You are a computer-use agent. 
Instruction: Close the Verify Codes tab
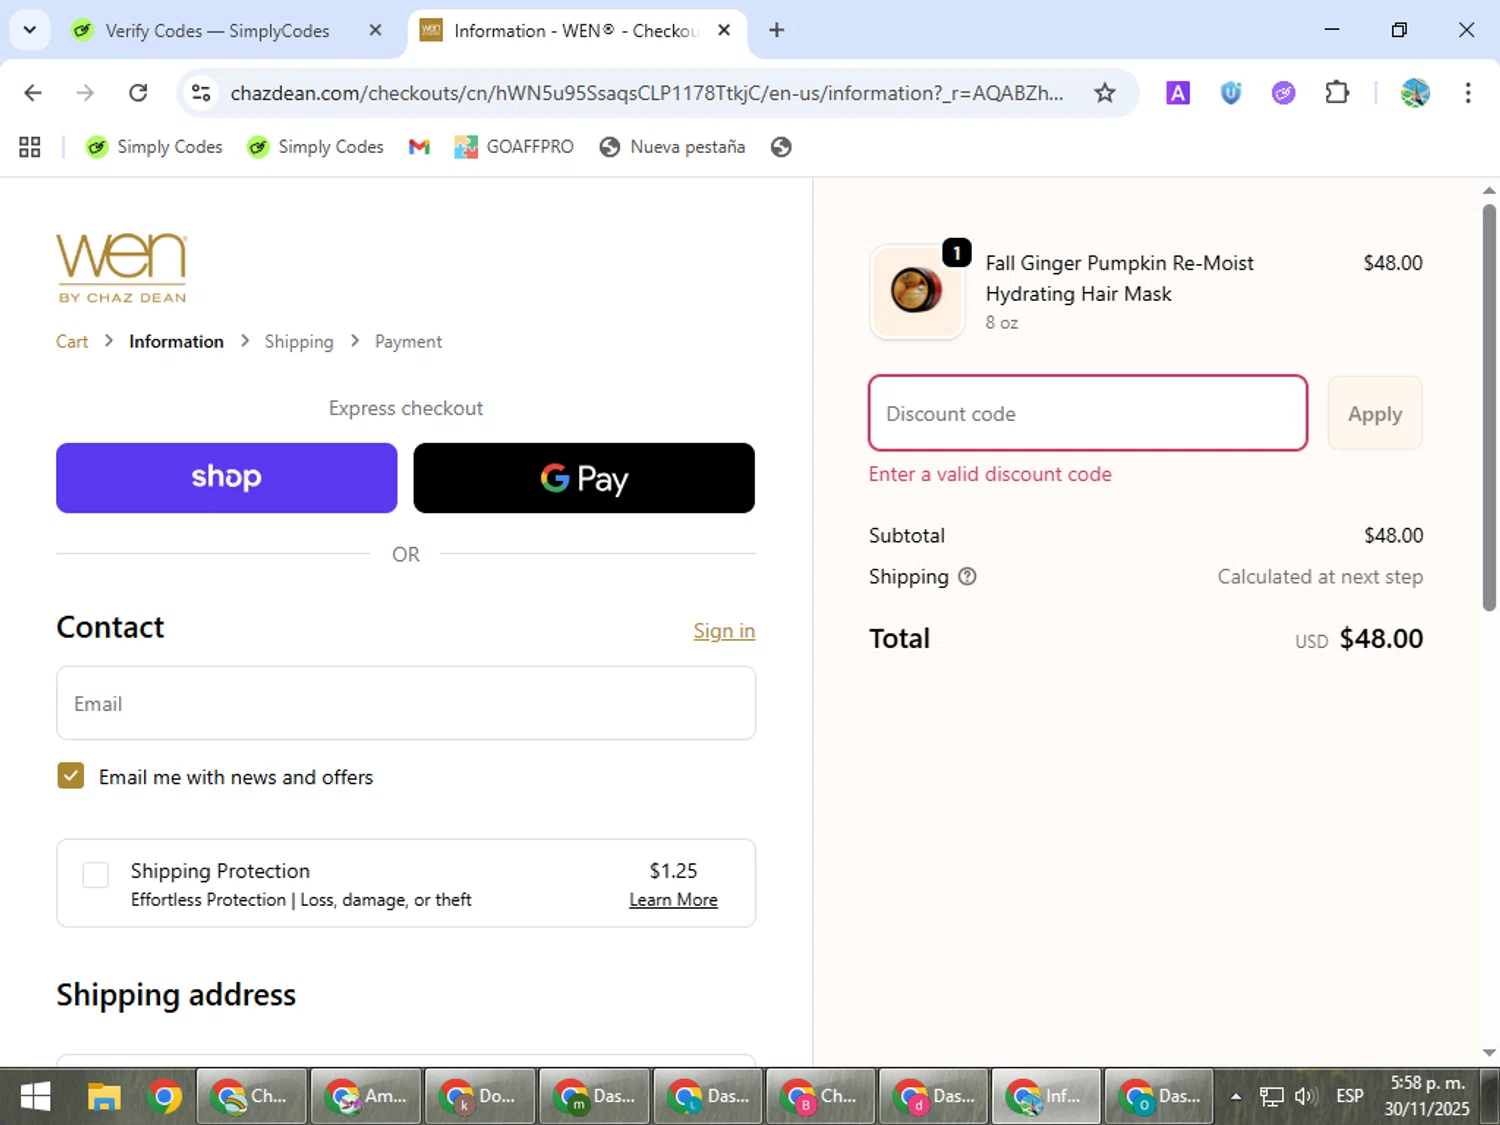point(375,30)
